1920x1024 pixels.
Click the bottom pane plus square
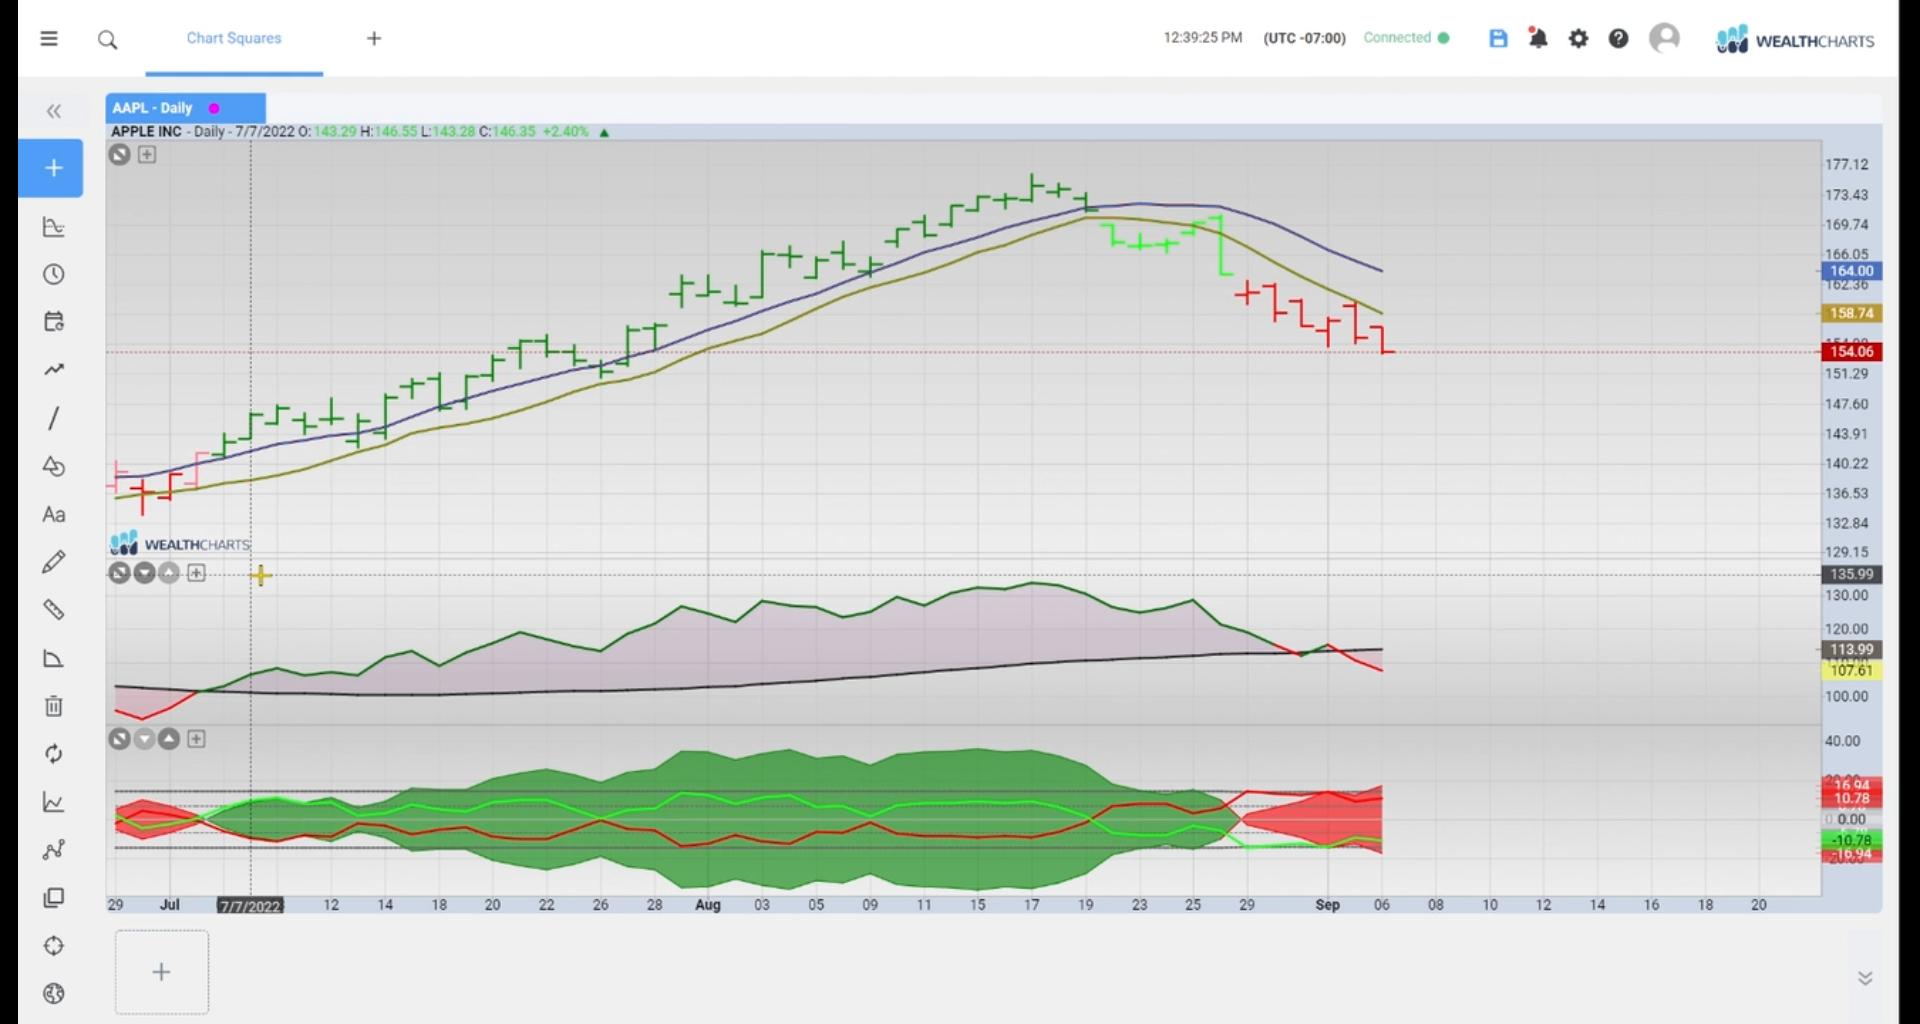click(197, 739)
